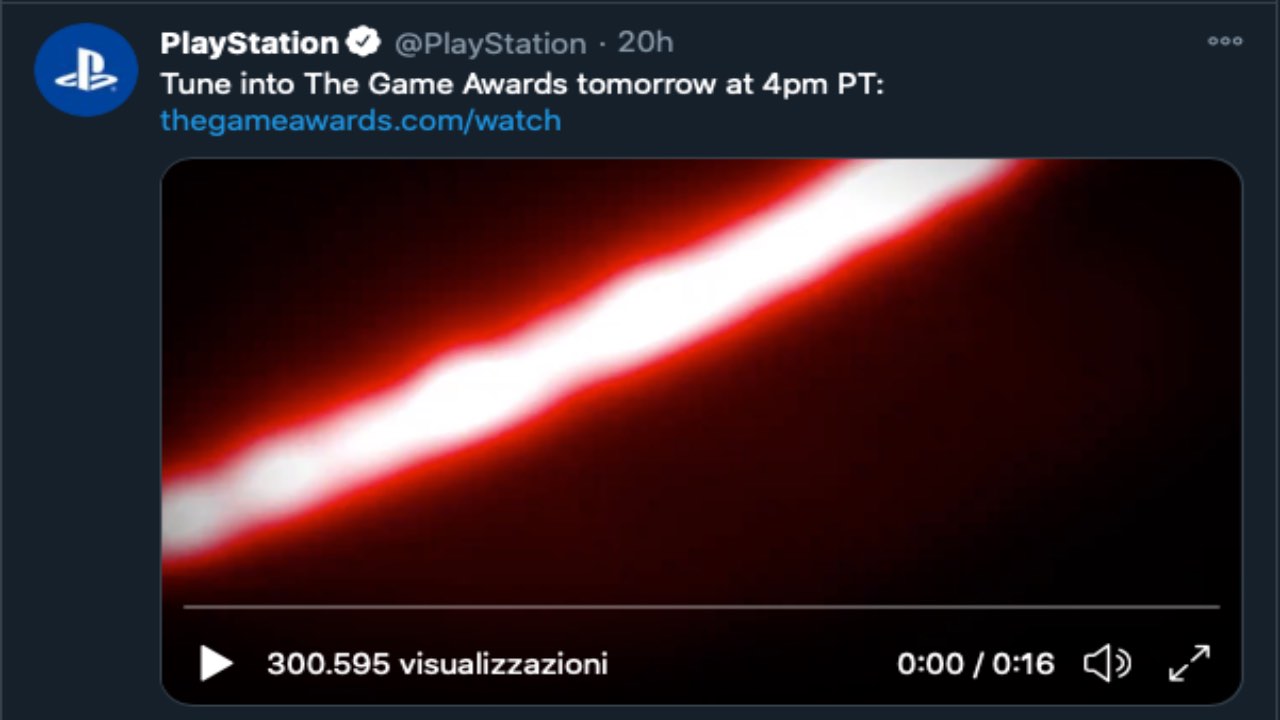Click the 20h tweet timestamp

click(x=645, y=43)
